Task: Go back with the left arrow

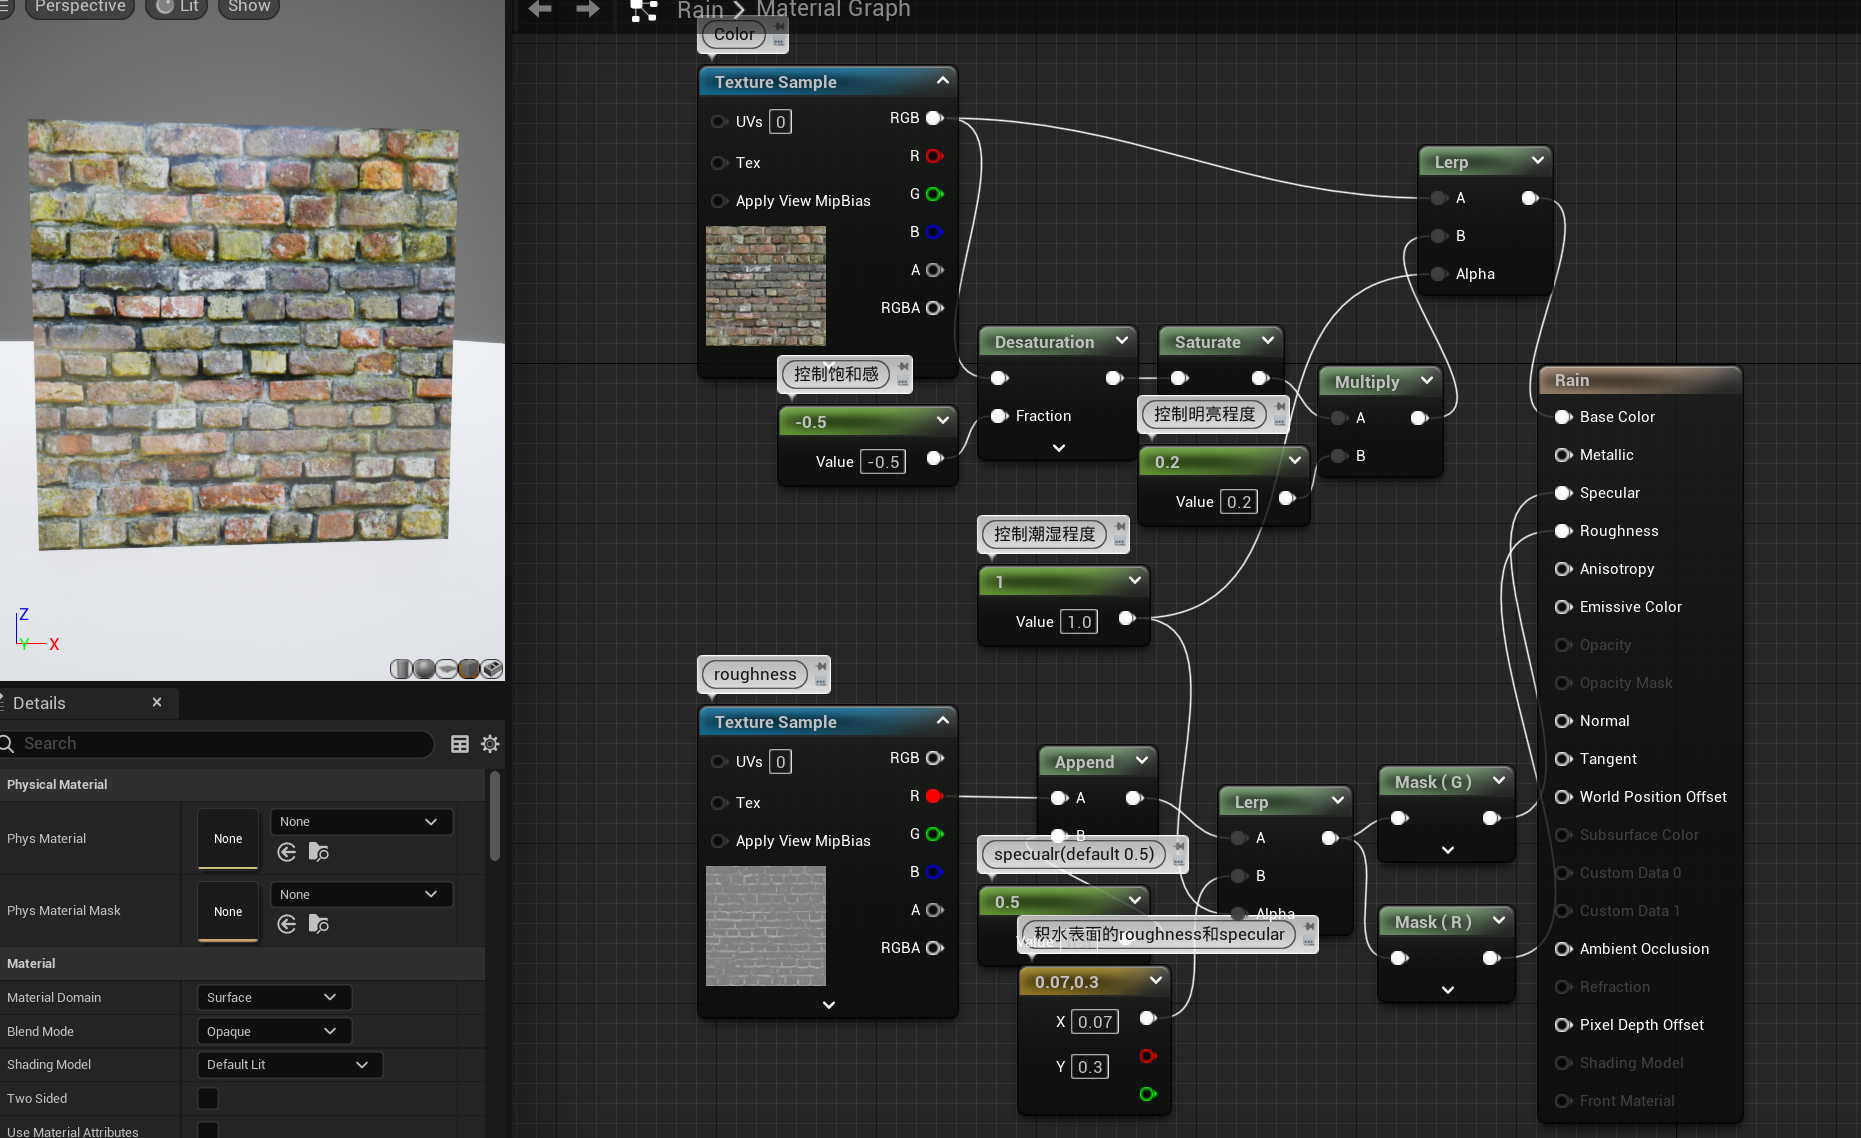Action: tap(540, 9)
